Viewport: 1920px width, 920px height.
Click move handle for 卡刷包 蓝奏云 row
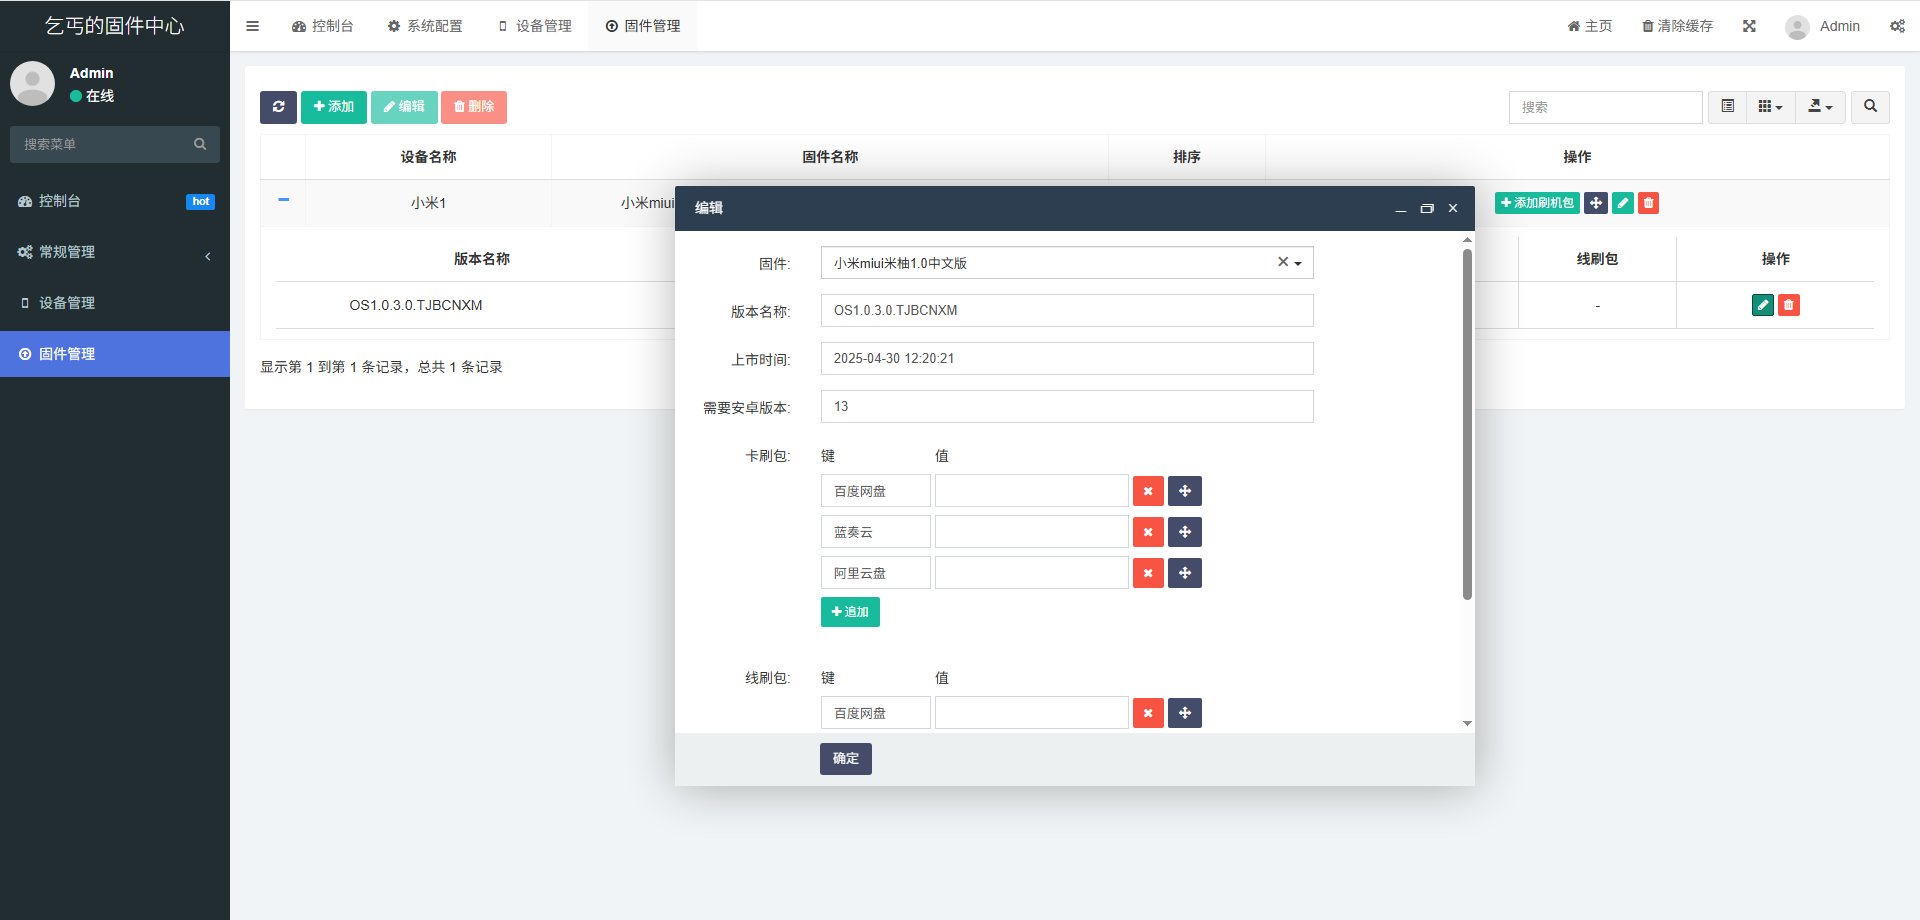pos(1185,532)
